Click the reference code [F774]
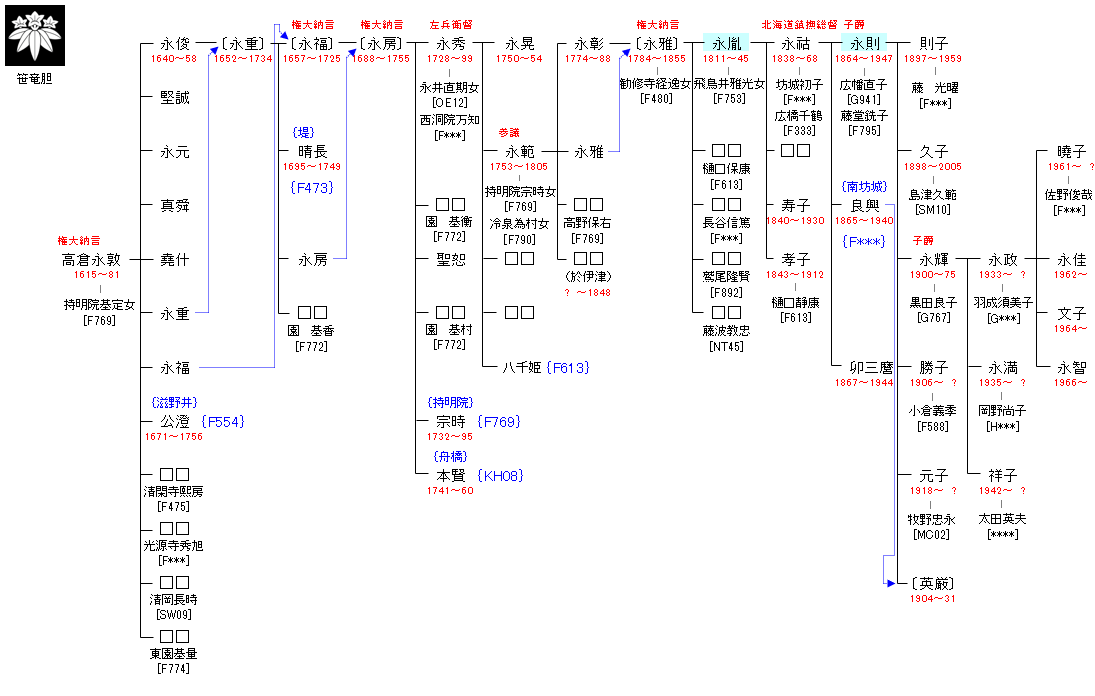This screenshot has height=696, width=1095. [173, 669]
